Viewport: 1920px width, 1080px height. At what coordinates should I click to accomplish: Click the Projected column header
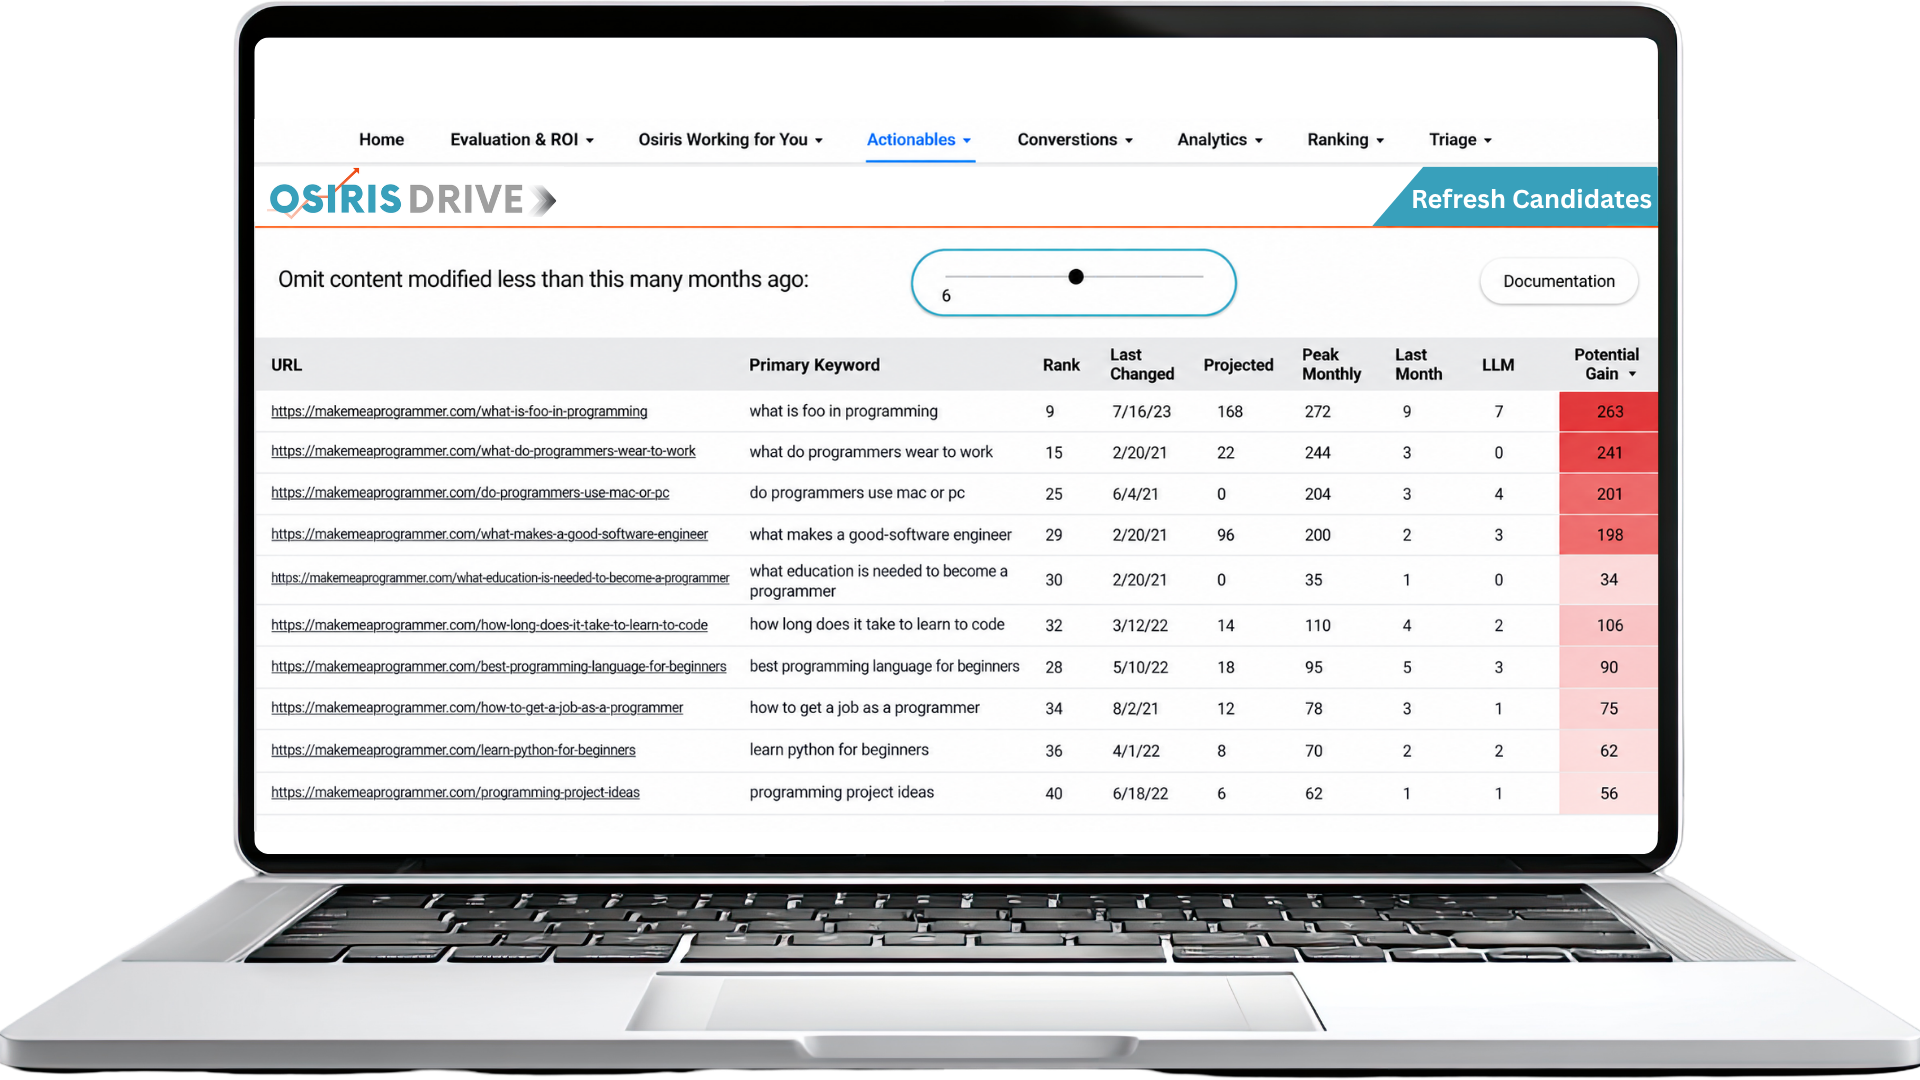pyautogui.click(x=1238, y=365)
